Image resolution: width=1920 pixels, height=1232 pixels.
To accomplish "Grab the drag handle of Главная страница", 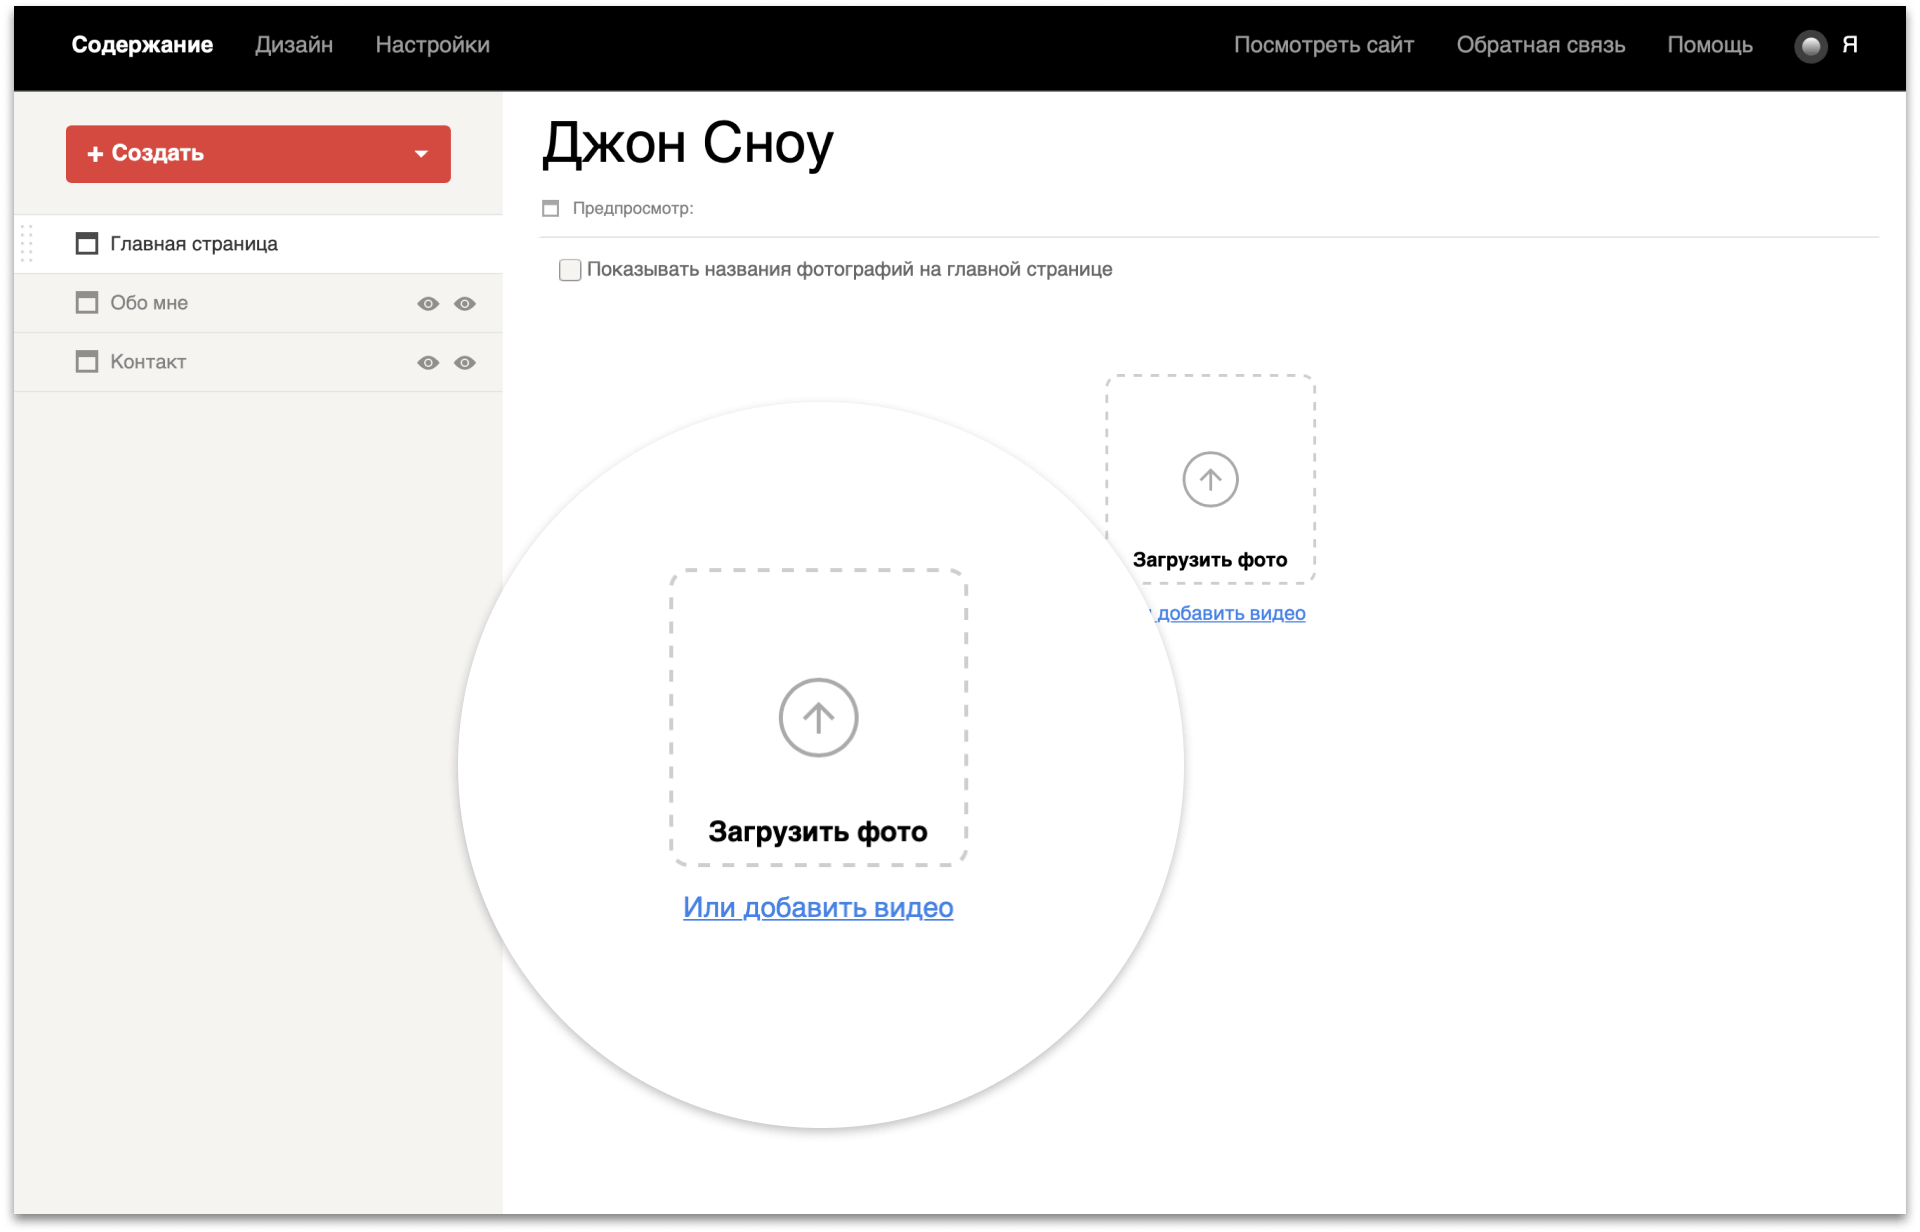I will pyautogui.click(x=27, y=244).
